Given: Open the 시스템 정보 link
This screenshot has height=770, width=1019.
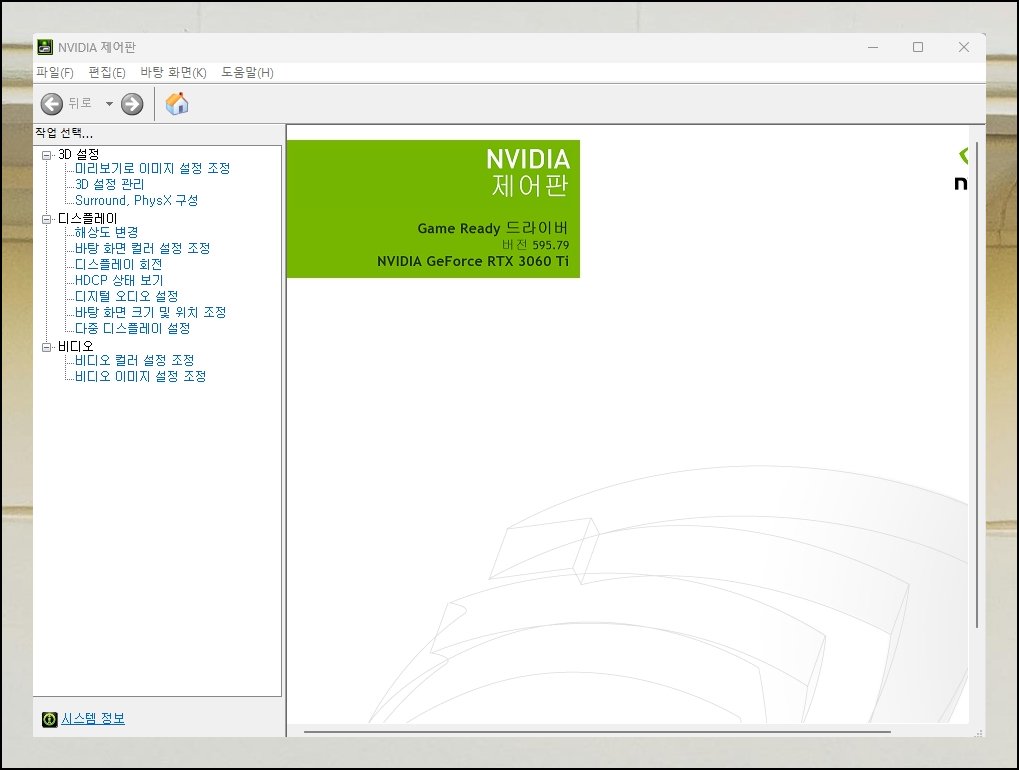Looking at the screenshot, I should coord(93,718).
